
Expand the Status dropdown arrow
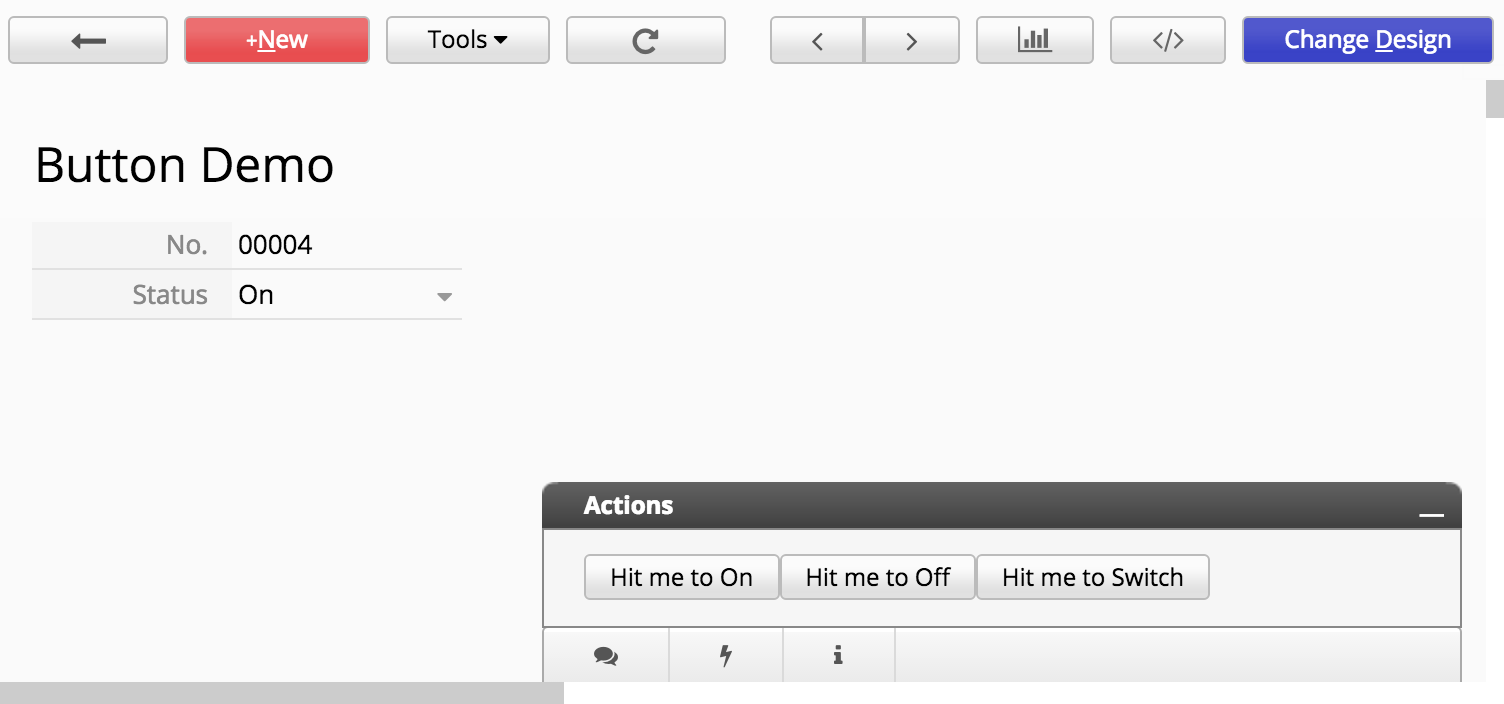pos(445,296)
